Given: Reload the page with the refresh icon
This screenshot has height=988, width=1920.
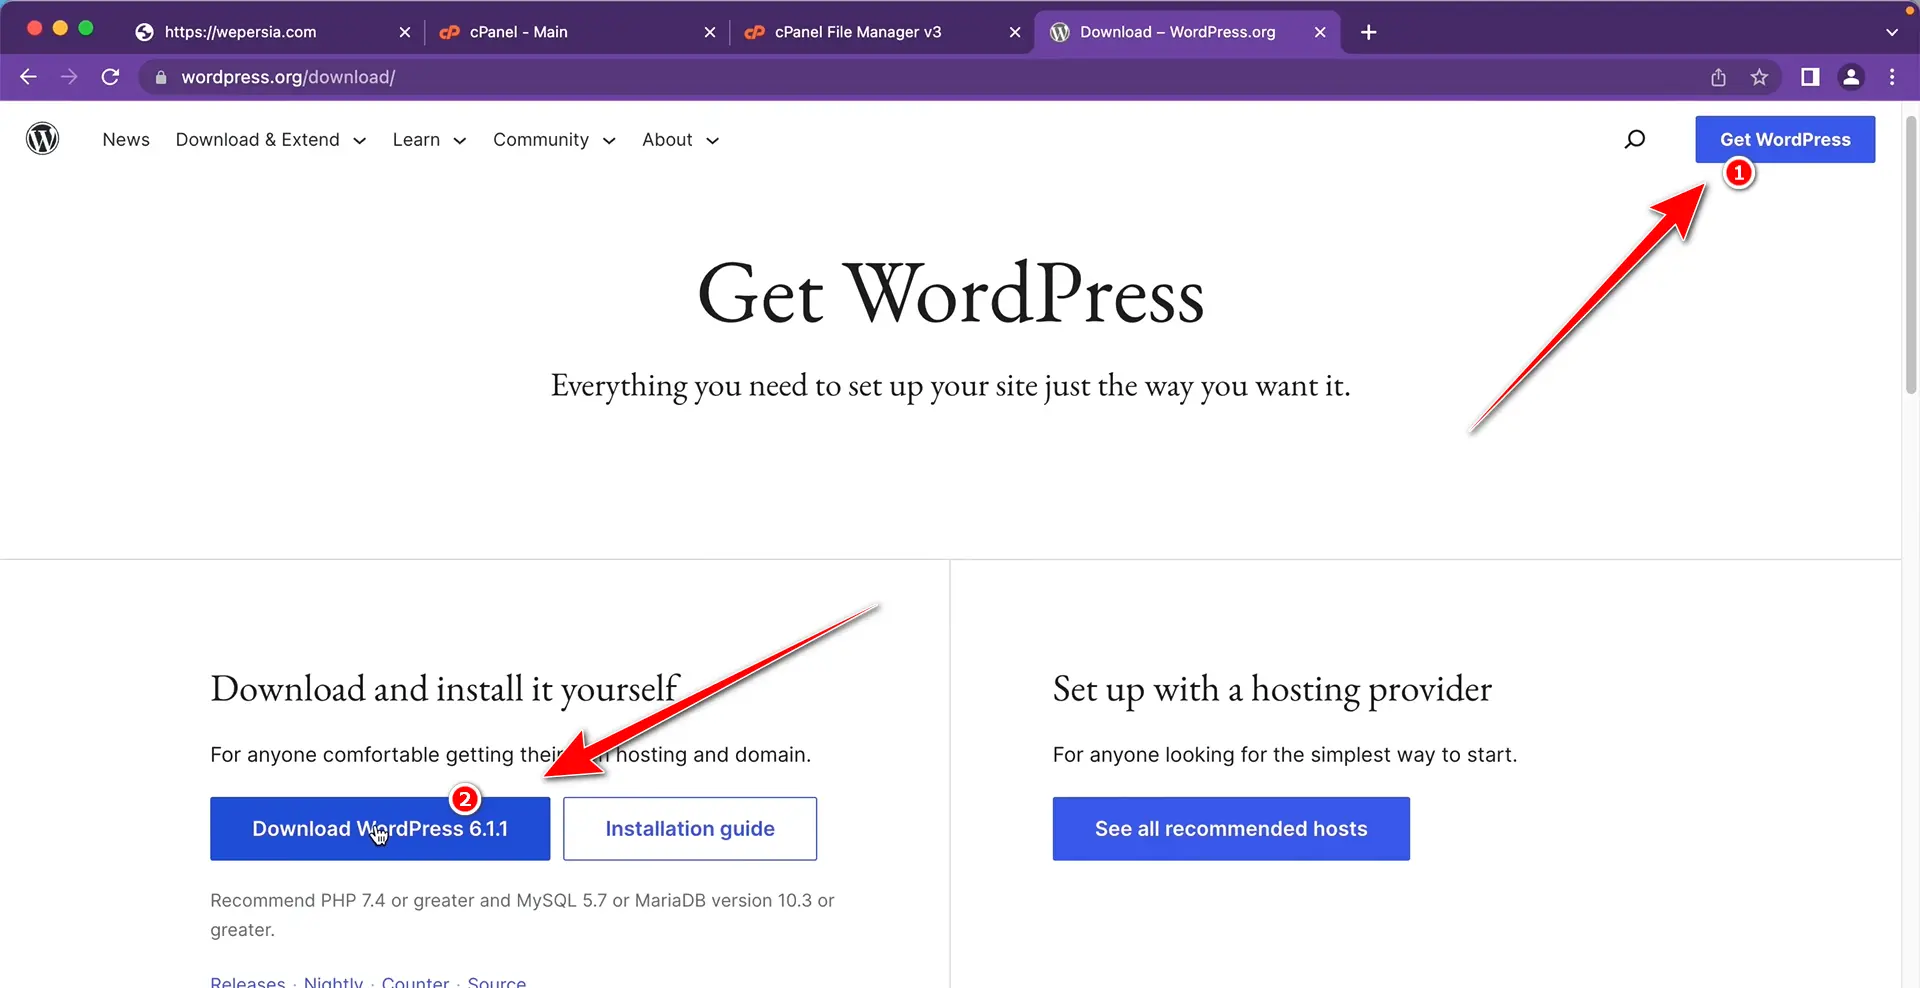Looking at the screenshot, I should pos(111,77).
